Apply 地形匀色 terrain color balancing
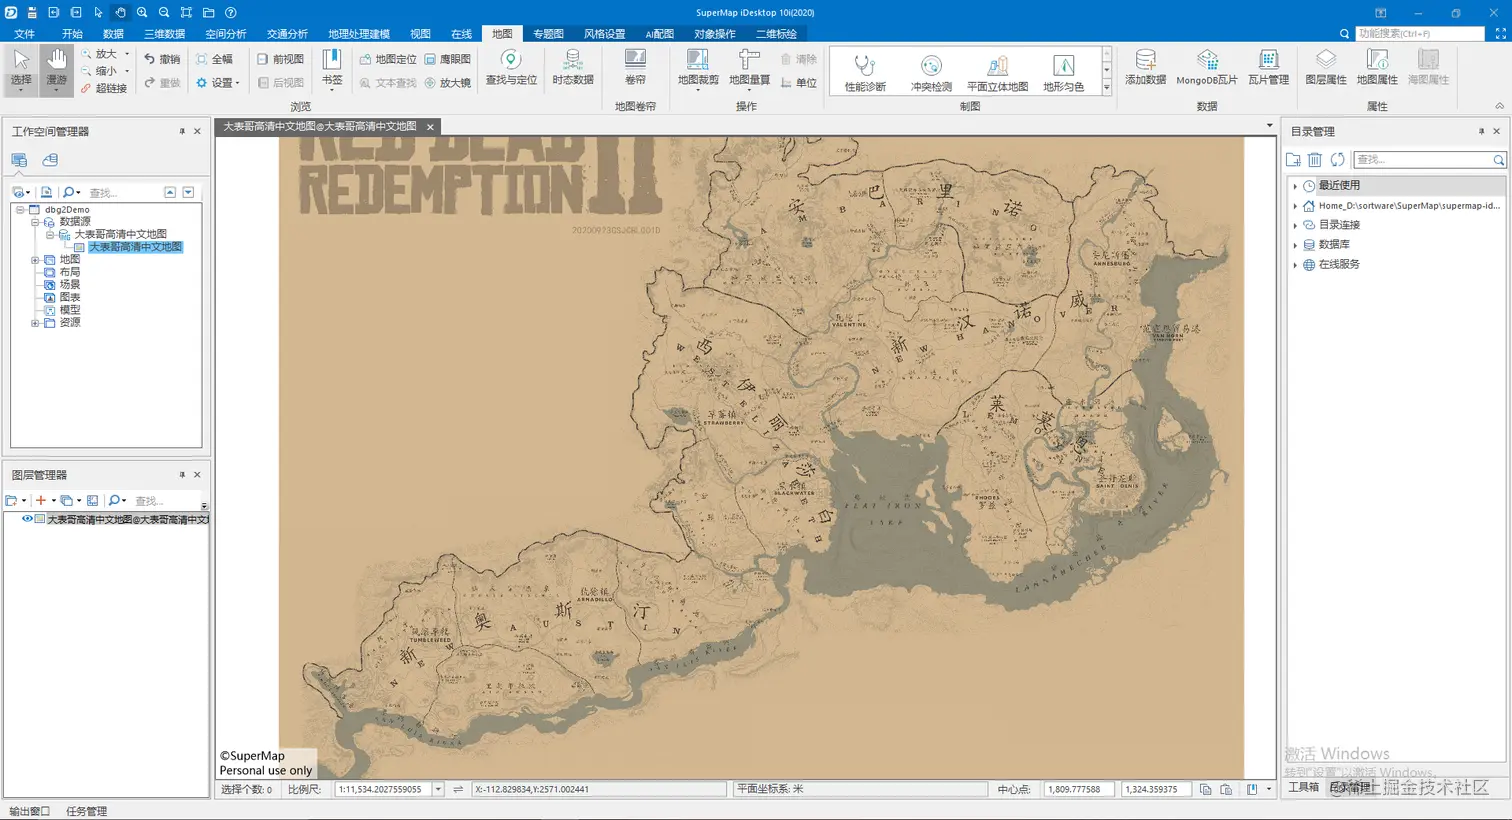The image size is (1512, 820). (1063, 72)
